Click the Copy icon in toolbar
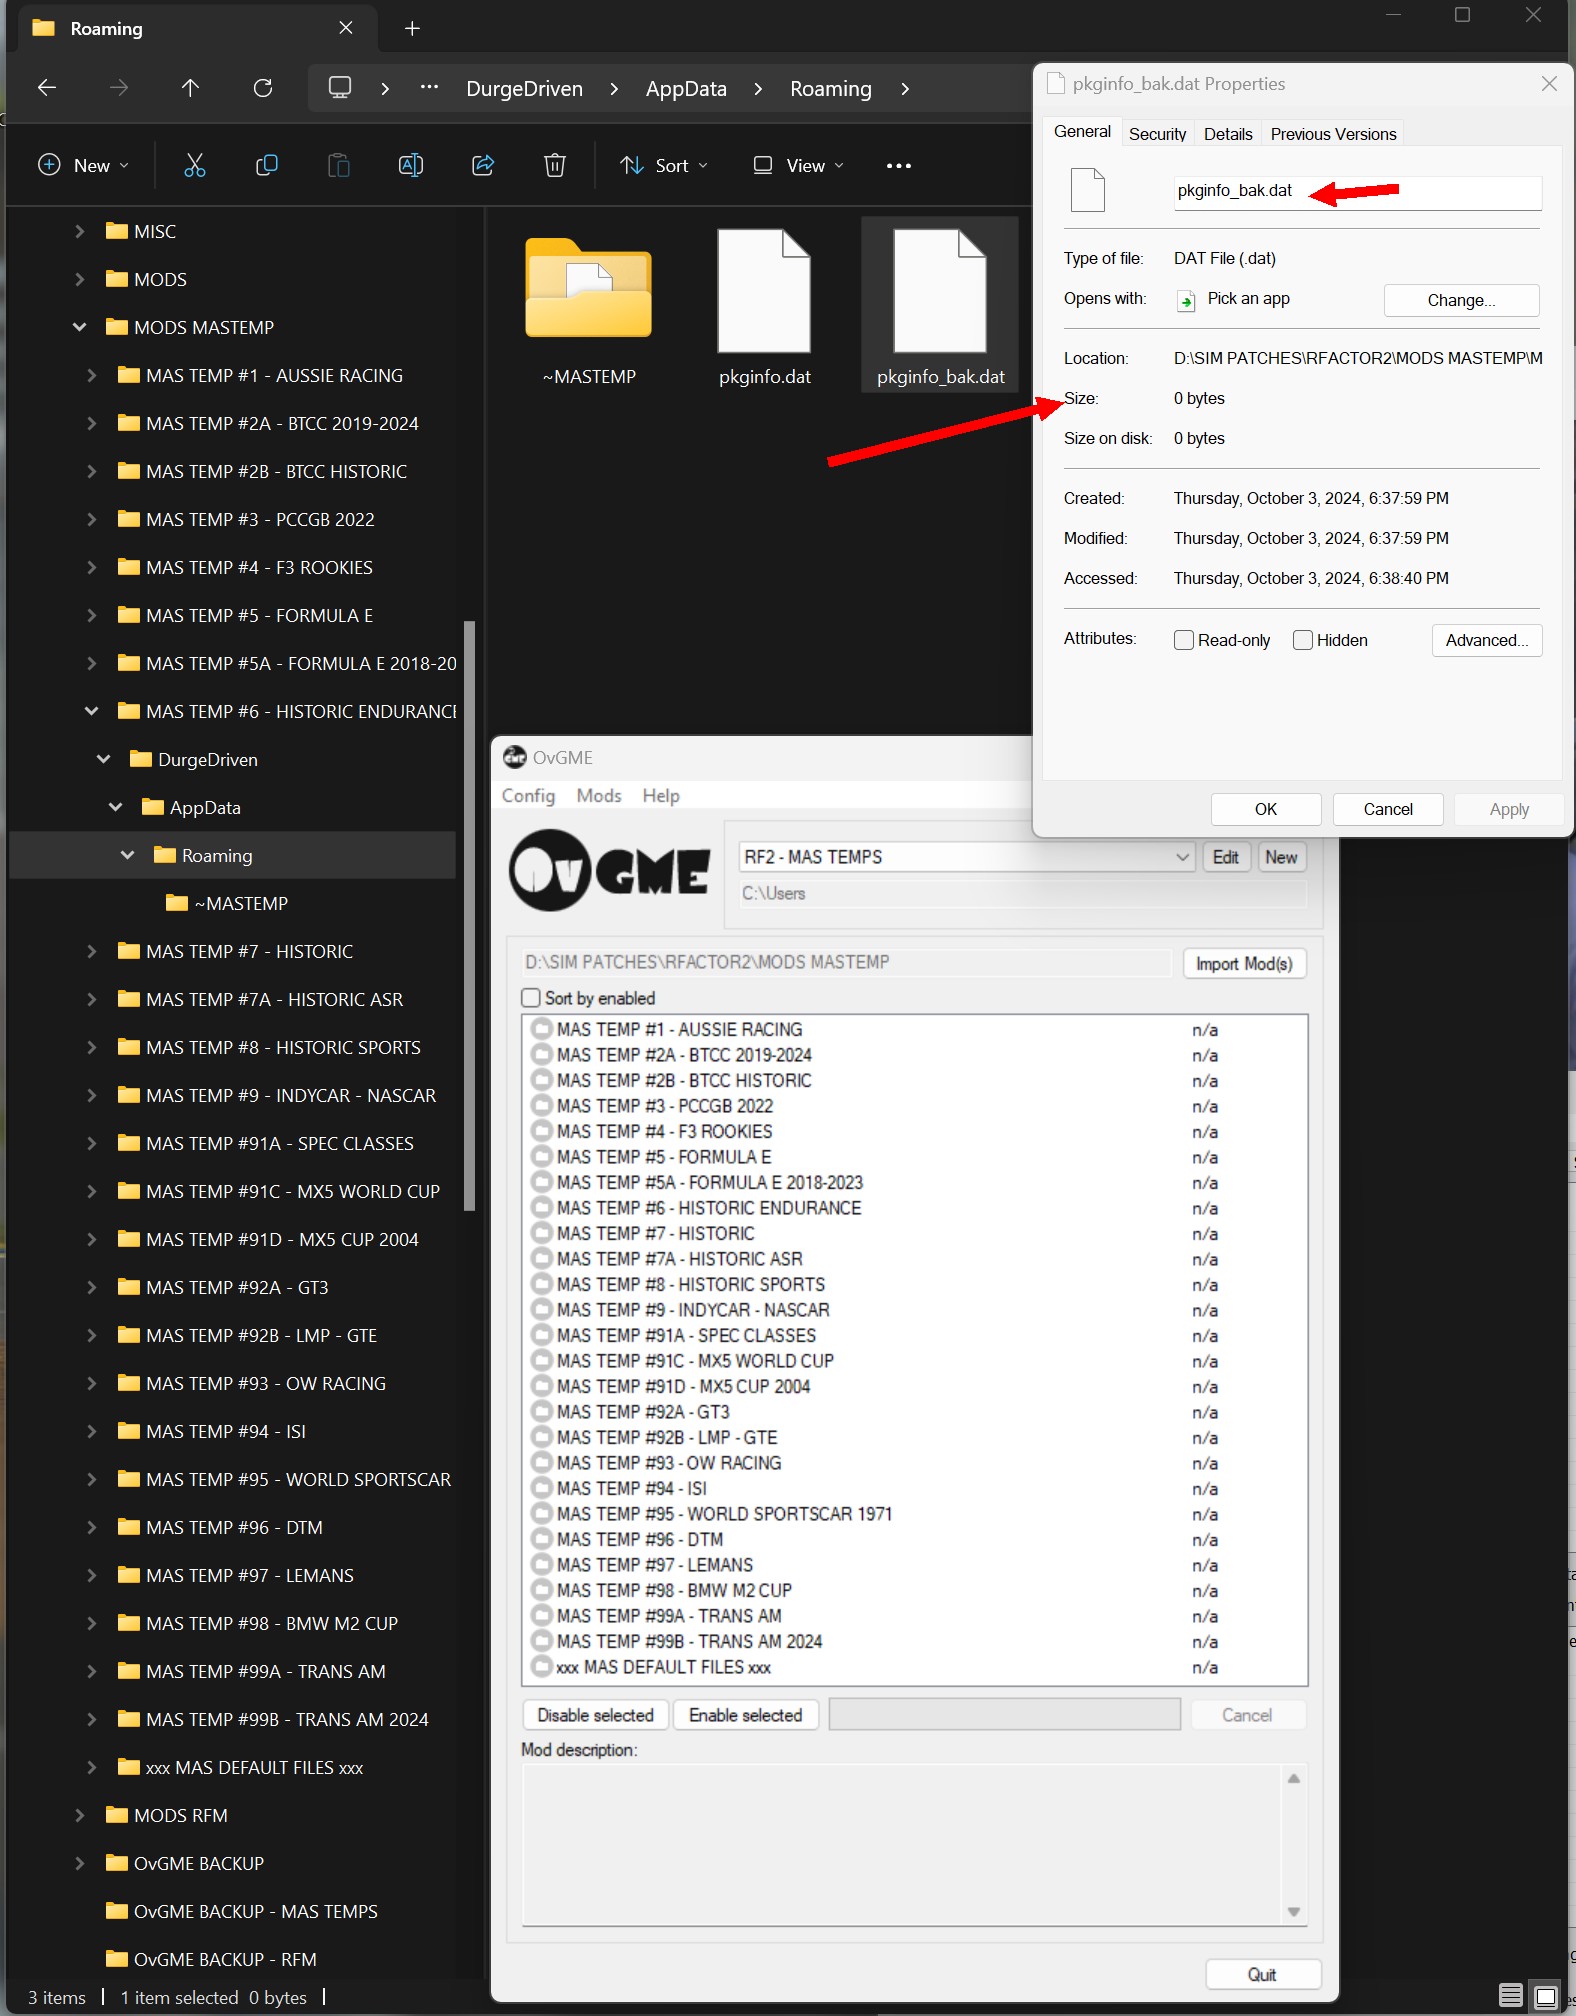This screenshot has width=1576, height=2016. [x=267, y=165]
